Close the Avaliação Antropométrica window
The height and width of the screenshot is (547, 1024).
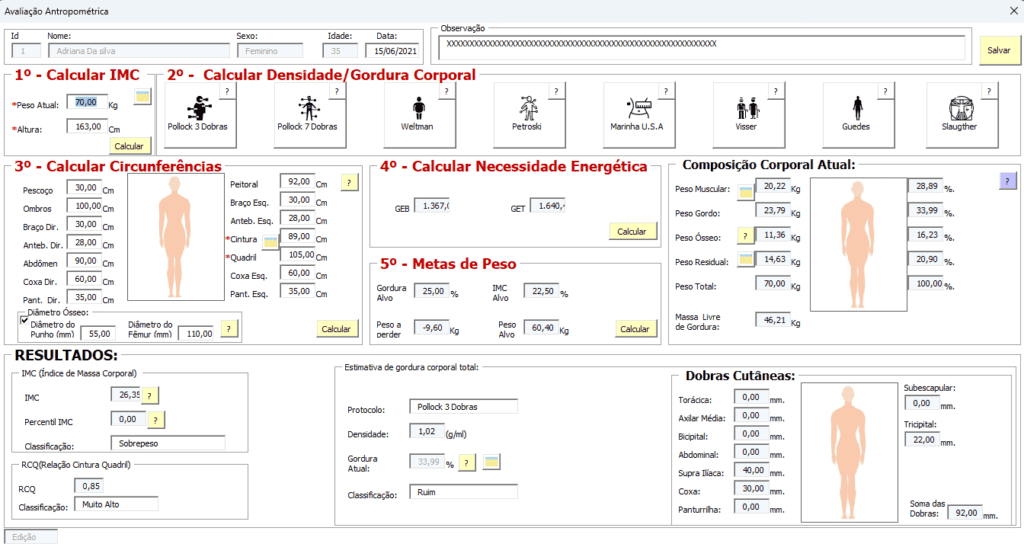click(x=1013, y=11)
